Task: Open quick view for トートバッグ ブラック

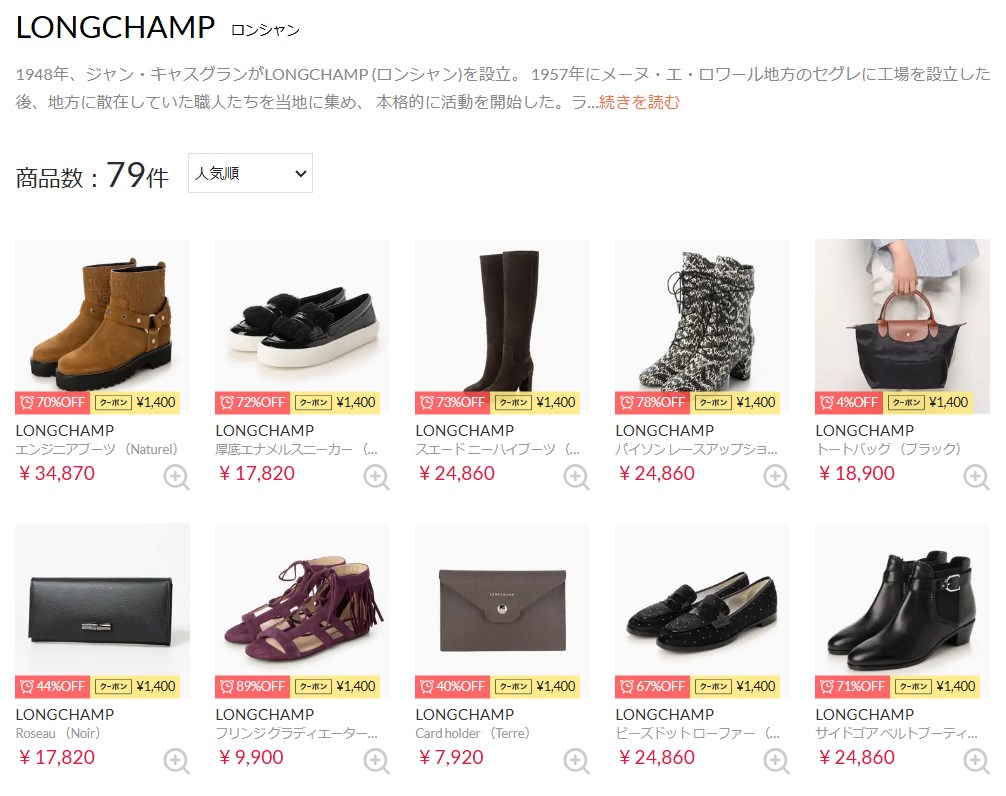Action: coord(976,477)
